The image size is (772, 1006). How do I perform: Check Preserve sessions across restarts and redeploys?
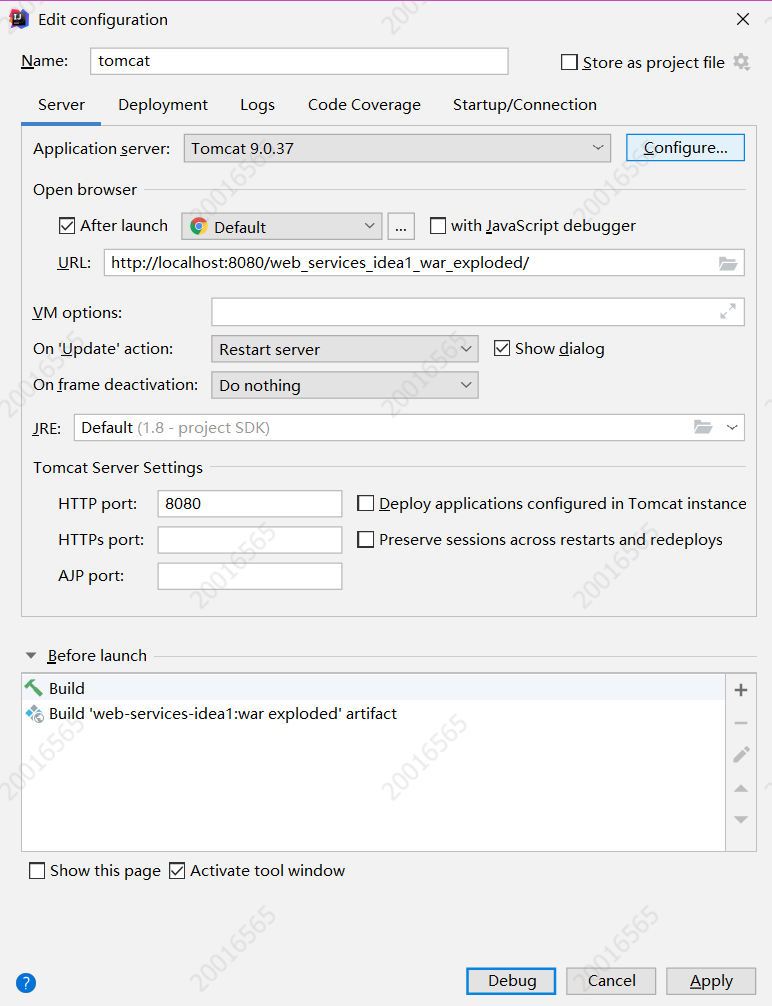[x=366, y=540]
